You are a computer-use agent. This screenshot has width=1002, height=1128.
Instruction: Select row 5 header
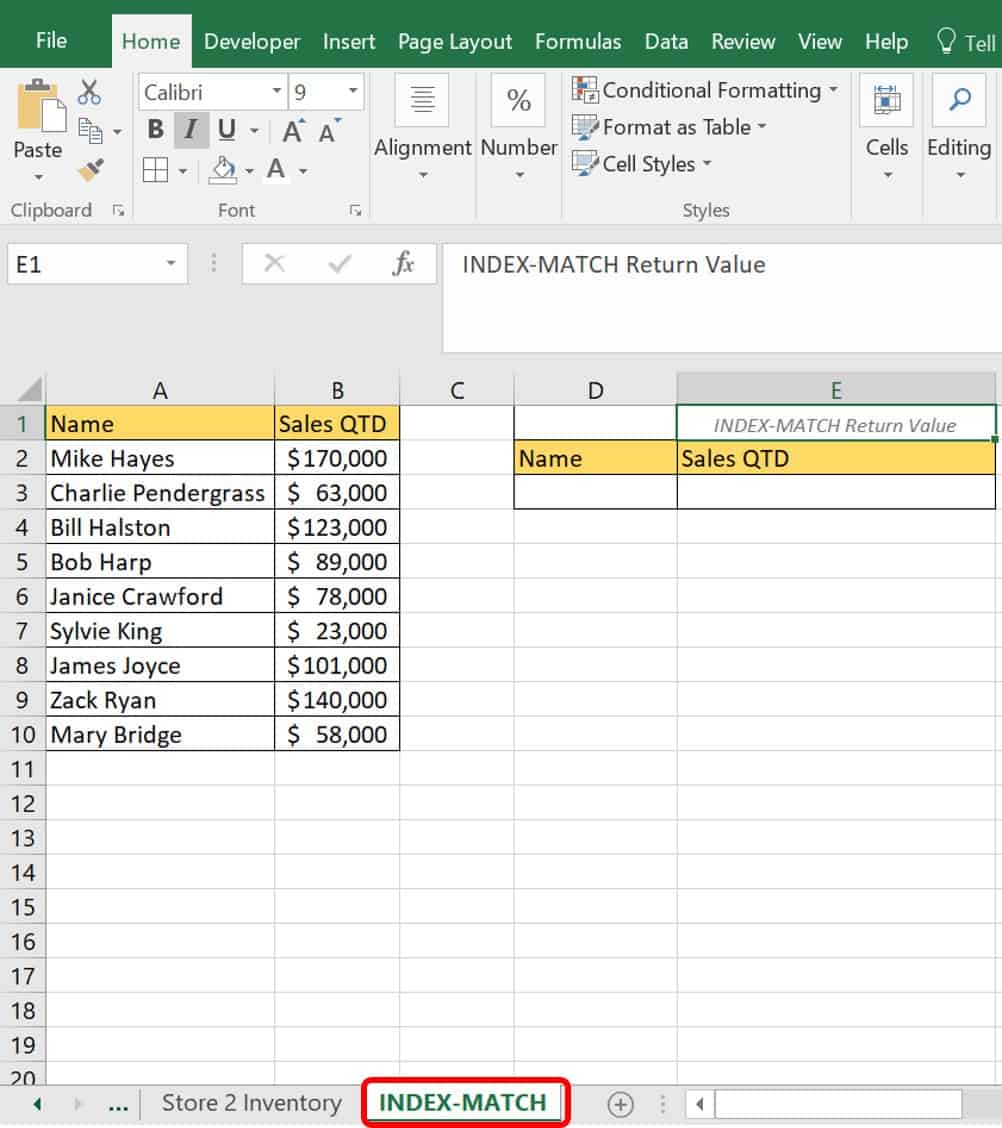tap(22, 562)
